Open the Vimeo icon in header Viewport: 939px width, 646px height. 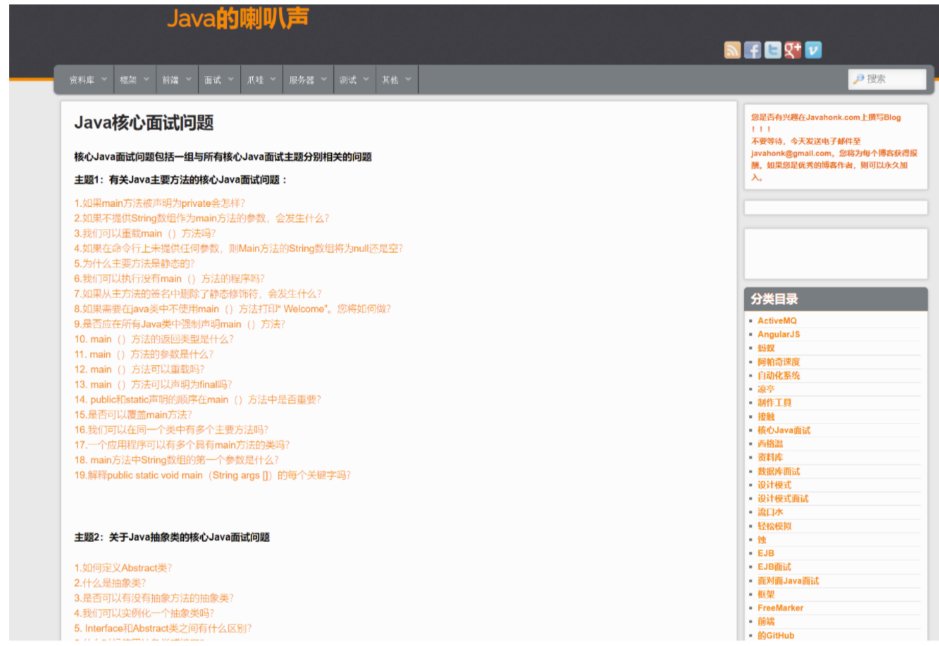(x=813, y=50)
